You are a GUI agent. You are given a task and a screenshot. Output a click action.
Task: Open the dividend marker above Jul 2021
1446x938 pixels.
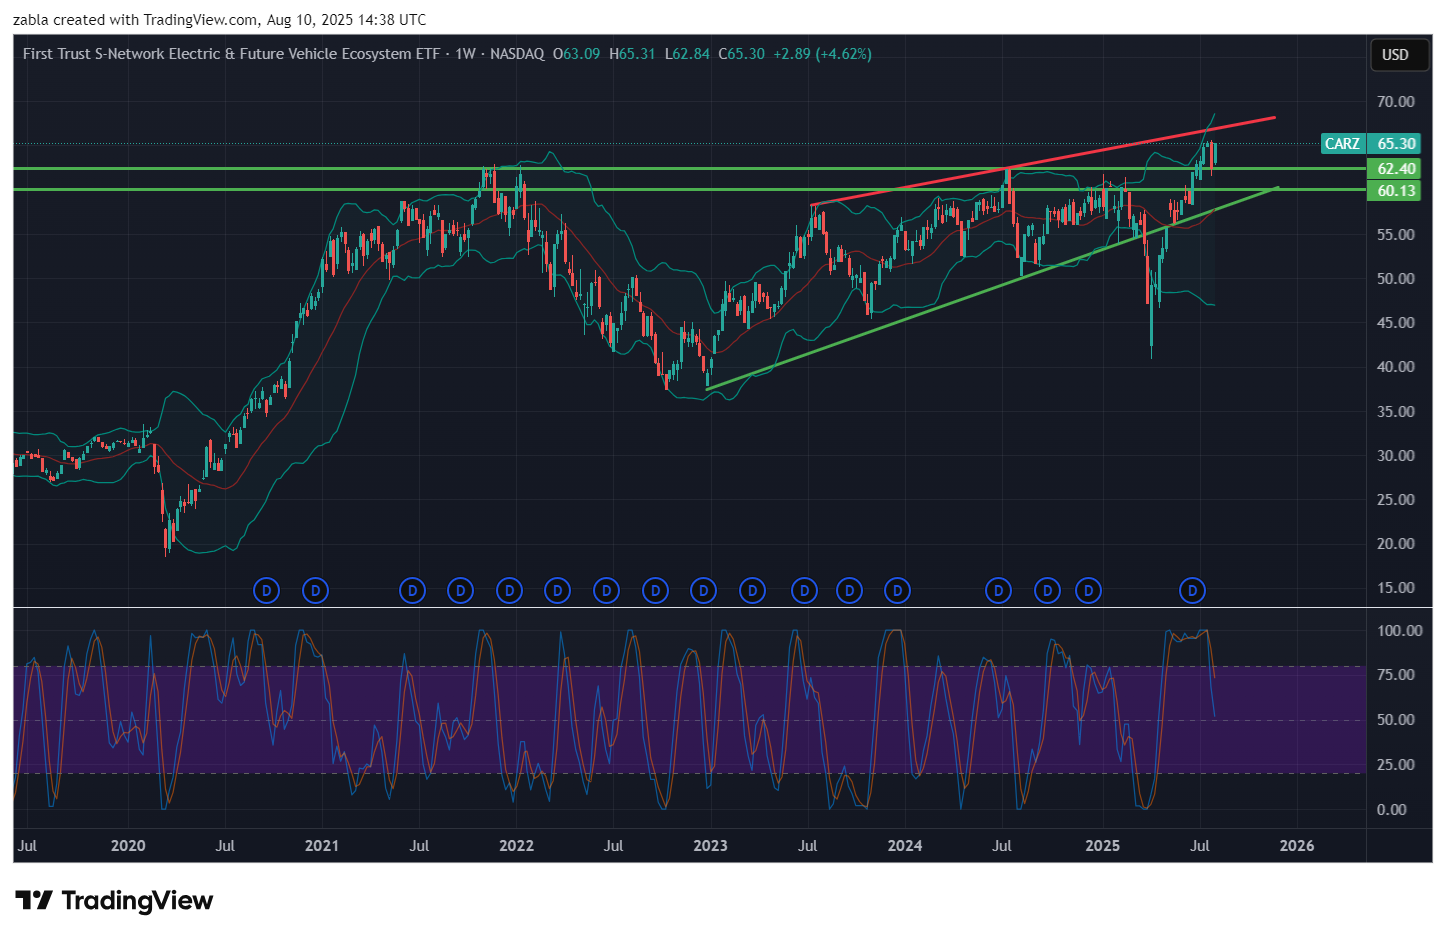click(412, 591)
